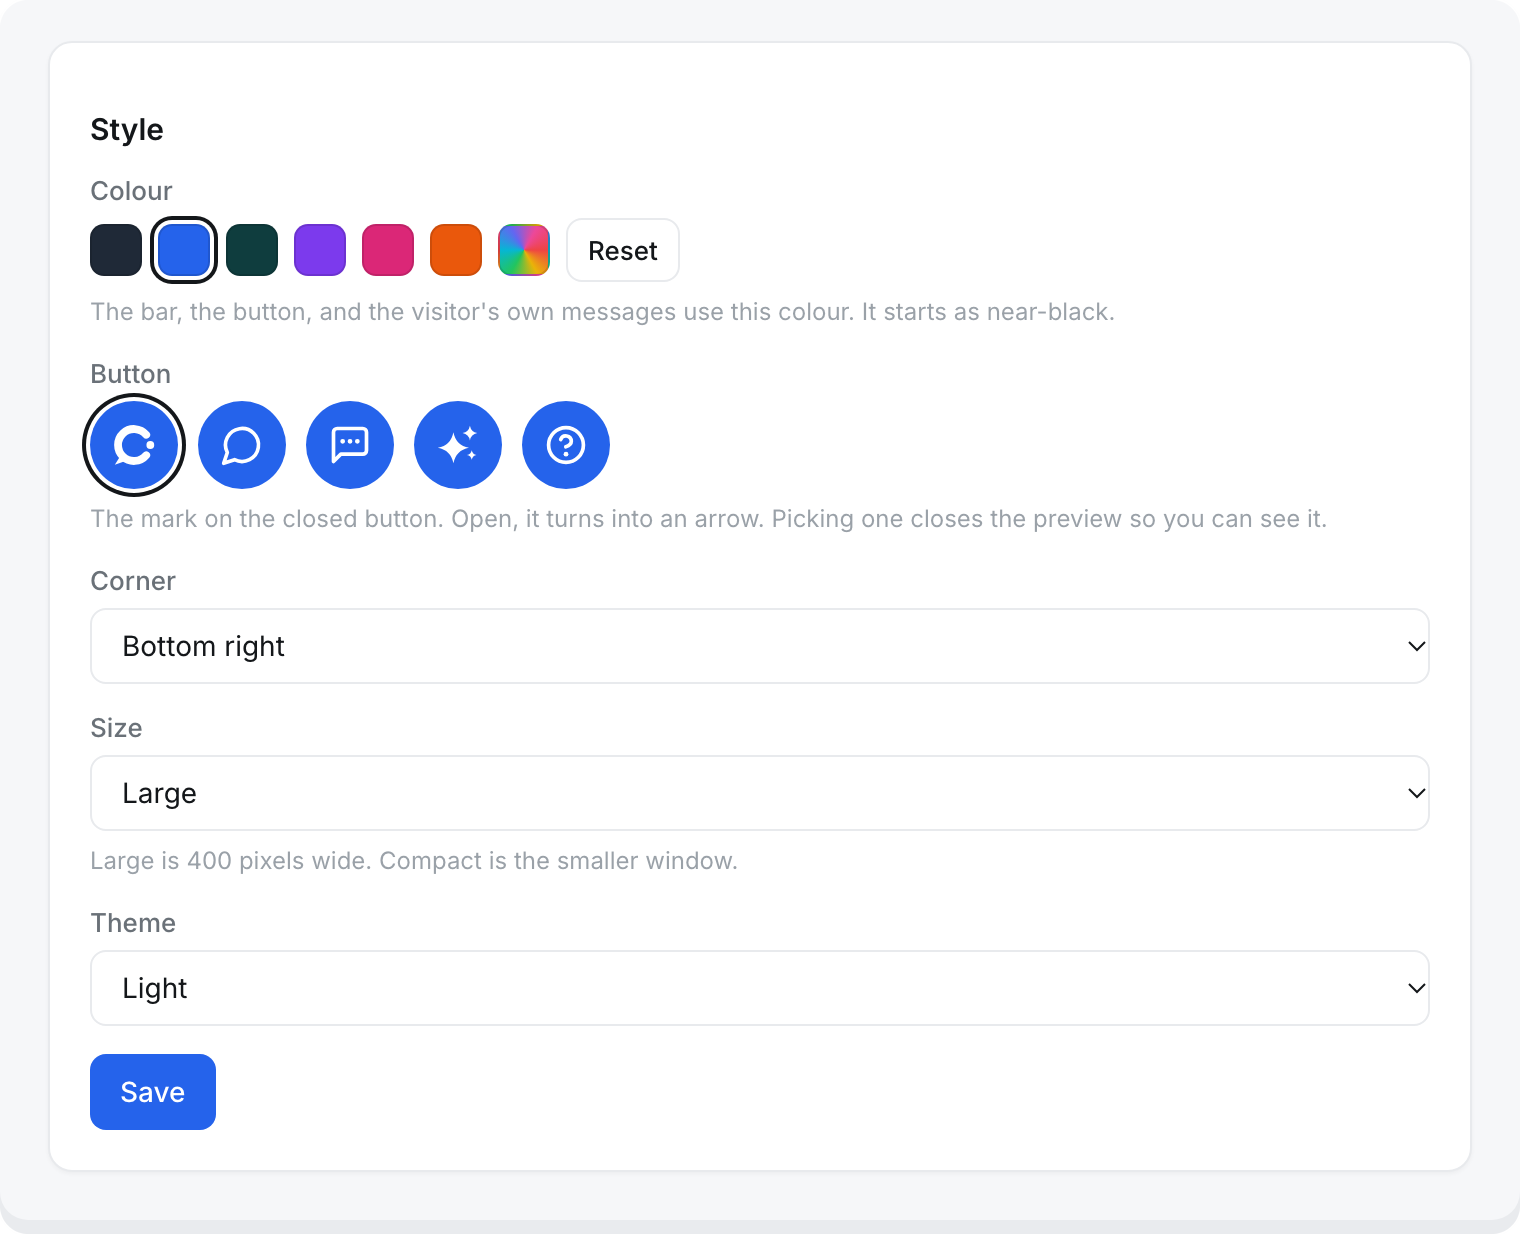Select the pink colour swatch
This screenshot has height=1234, width=1520.
pyautogui.click(x=388, y=250)
